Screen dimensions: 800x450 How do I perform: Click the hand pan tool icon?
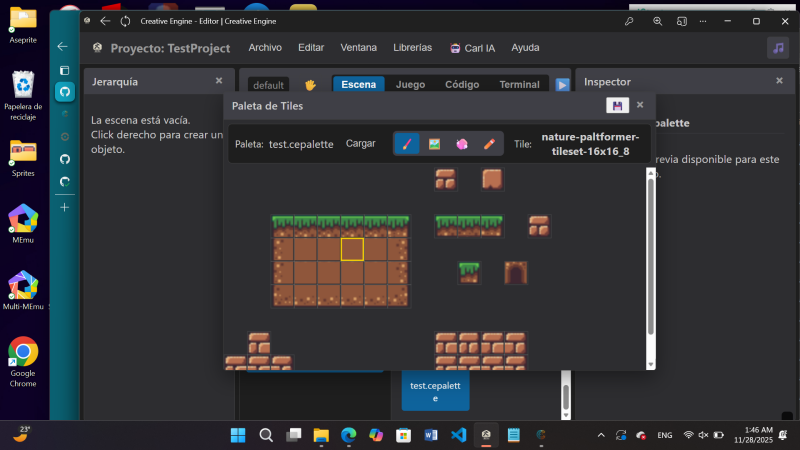(310, 85)
